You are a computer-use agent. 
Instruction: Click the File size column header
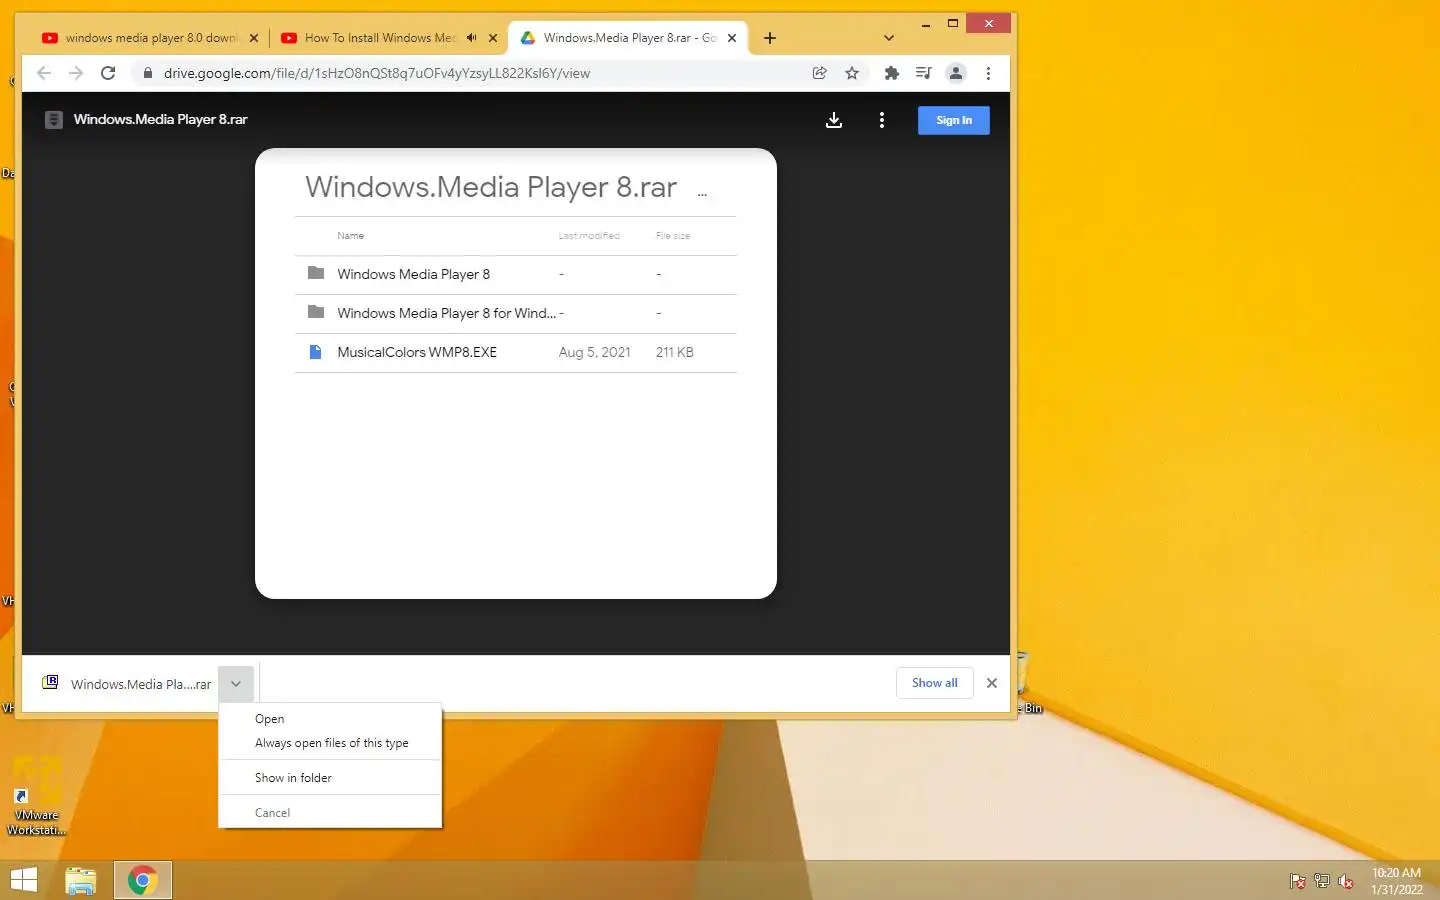[x=673, y=236]
